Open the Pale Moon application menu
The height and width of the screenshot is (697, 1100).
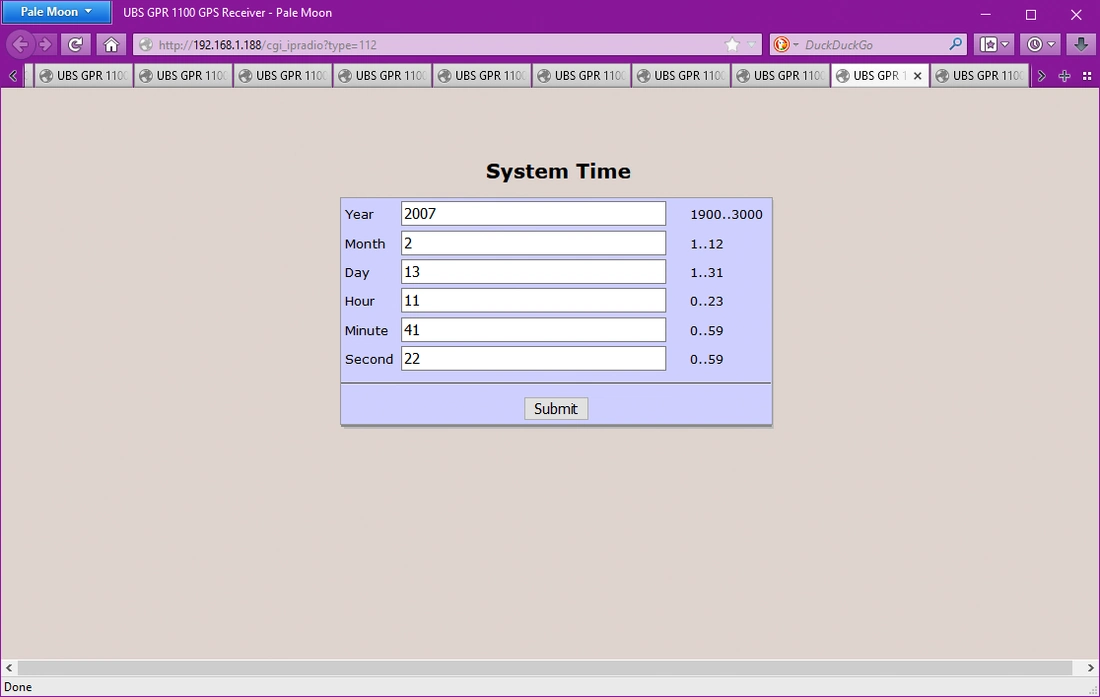pyautogui.click(x=56, y=12)
